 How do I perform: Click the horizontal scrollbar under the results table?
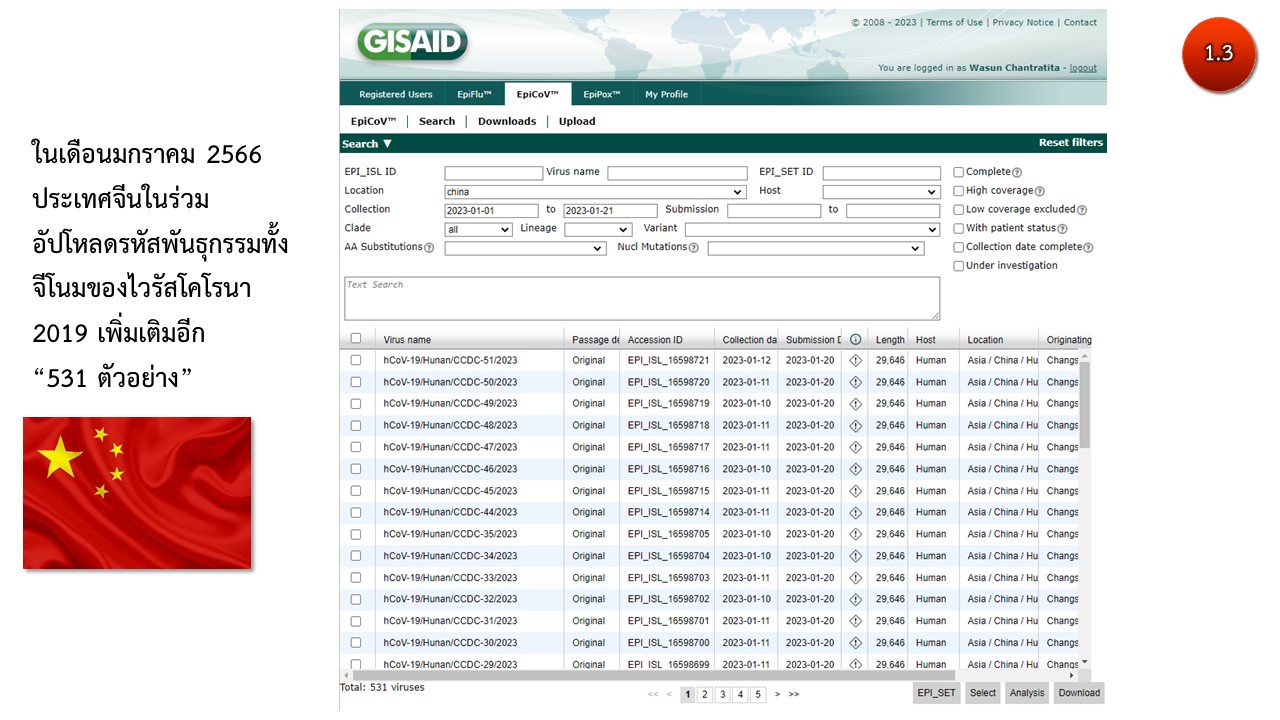700,676
